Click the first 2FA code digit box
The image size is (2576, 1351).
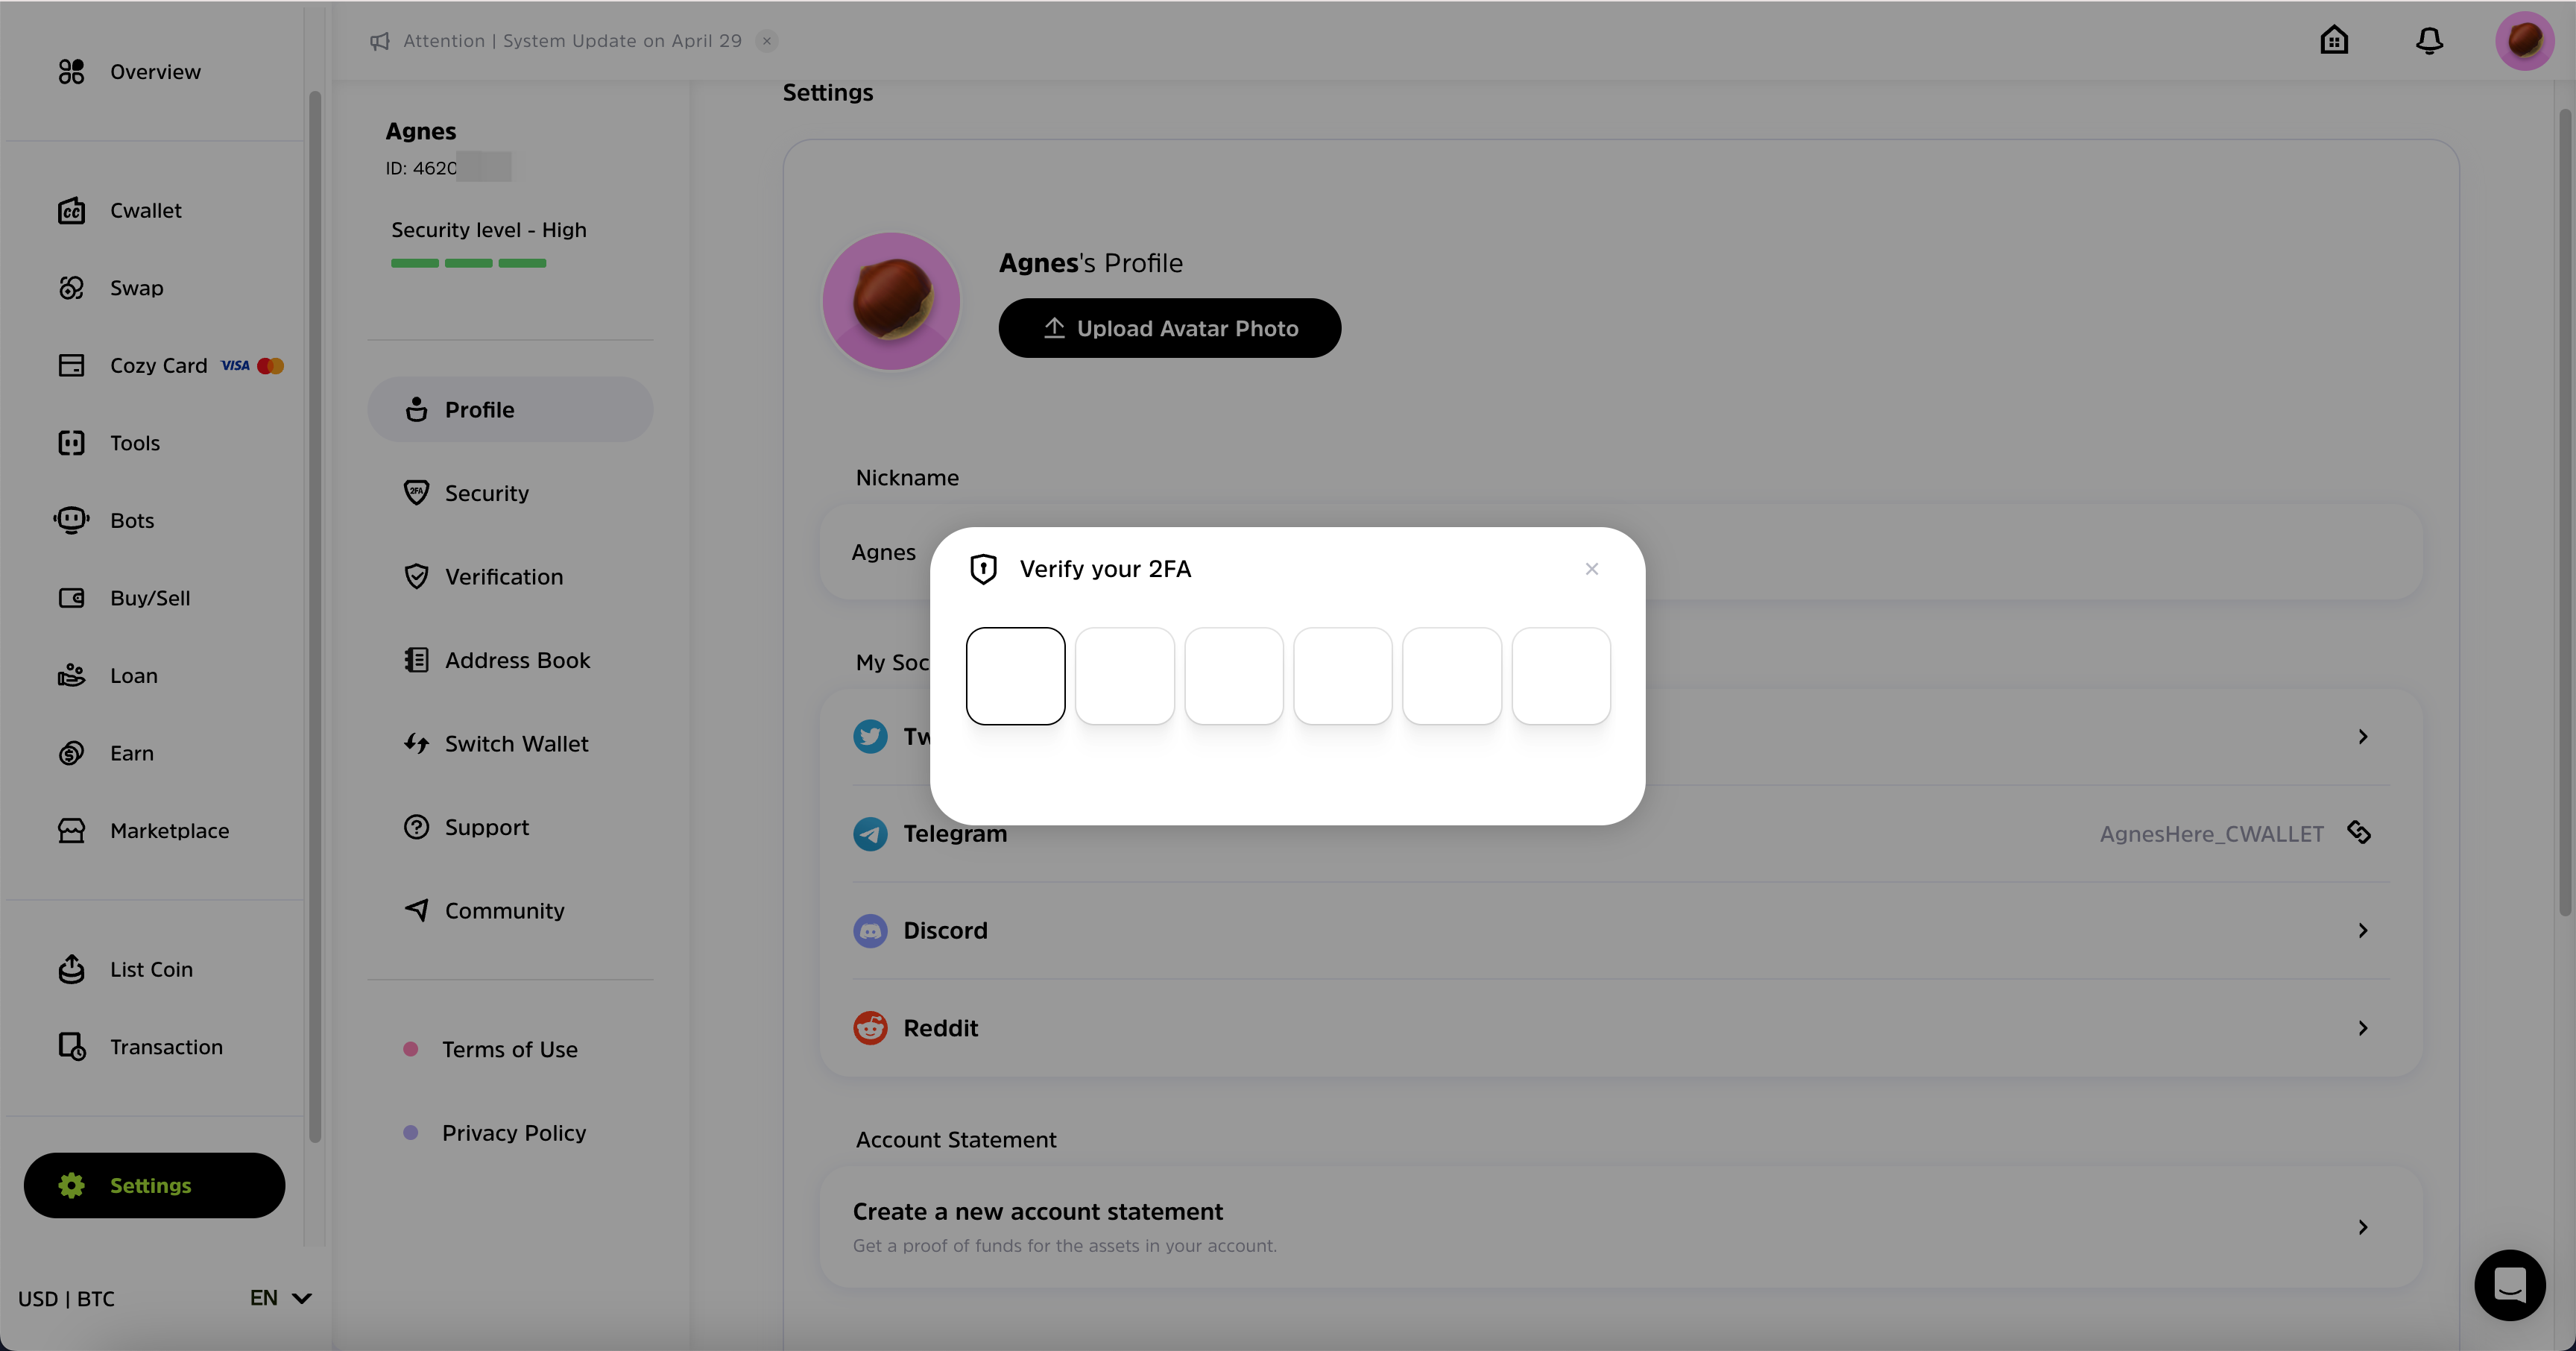(1015, 676)
